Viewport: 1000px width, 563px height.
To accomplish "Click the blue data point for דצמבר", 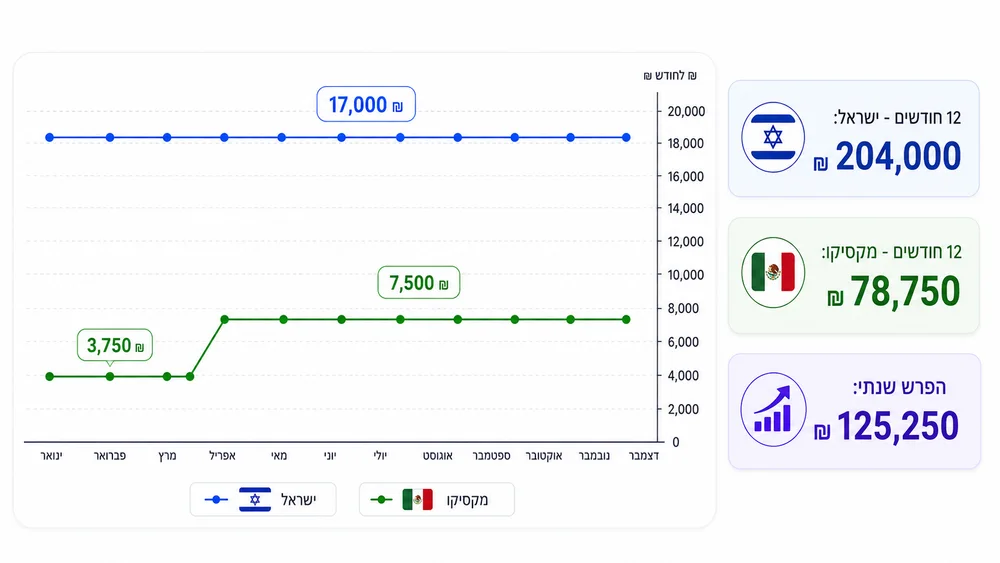I will (626, 138).
